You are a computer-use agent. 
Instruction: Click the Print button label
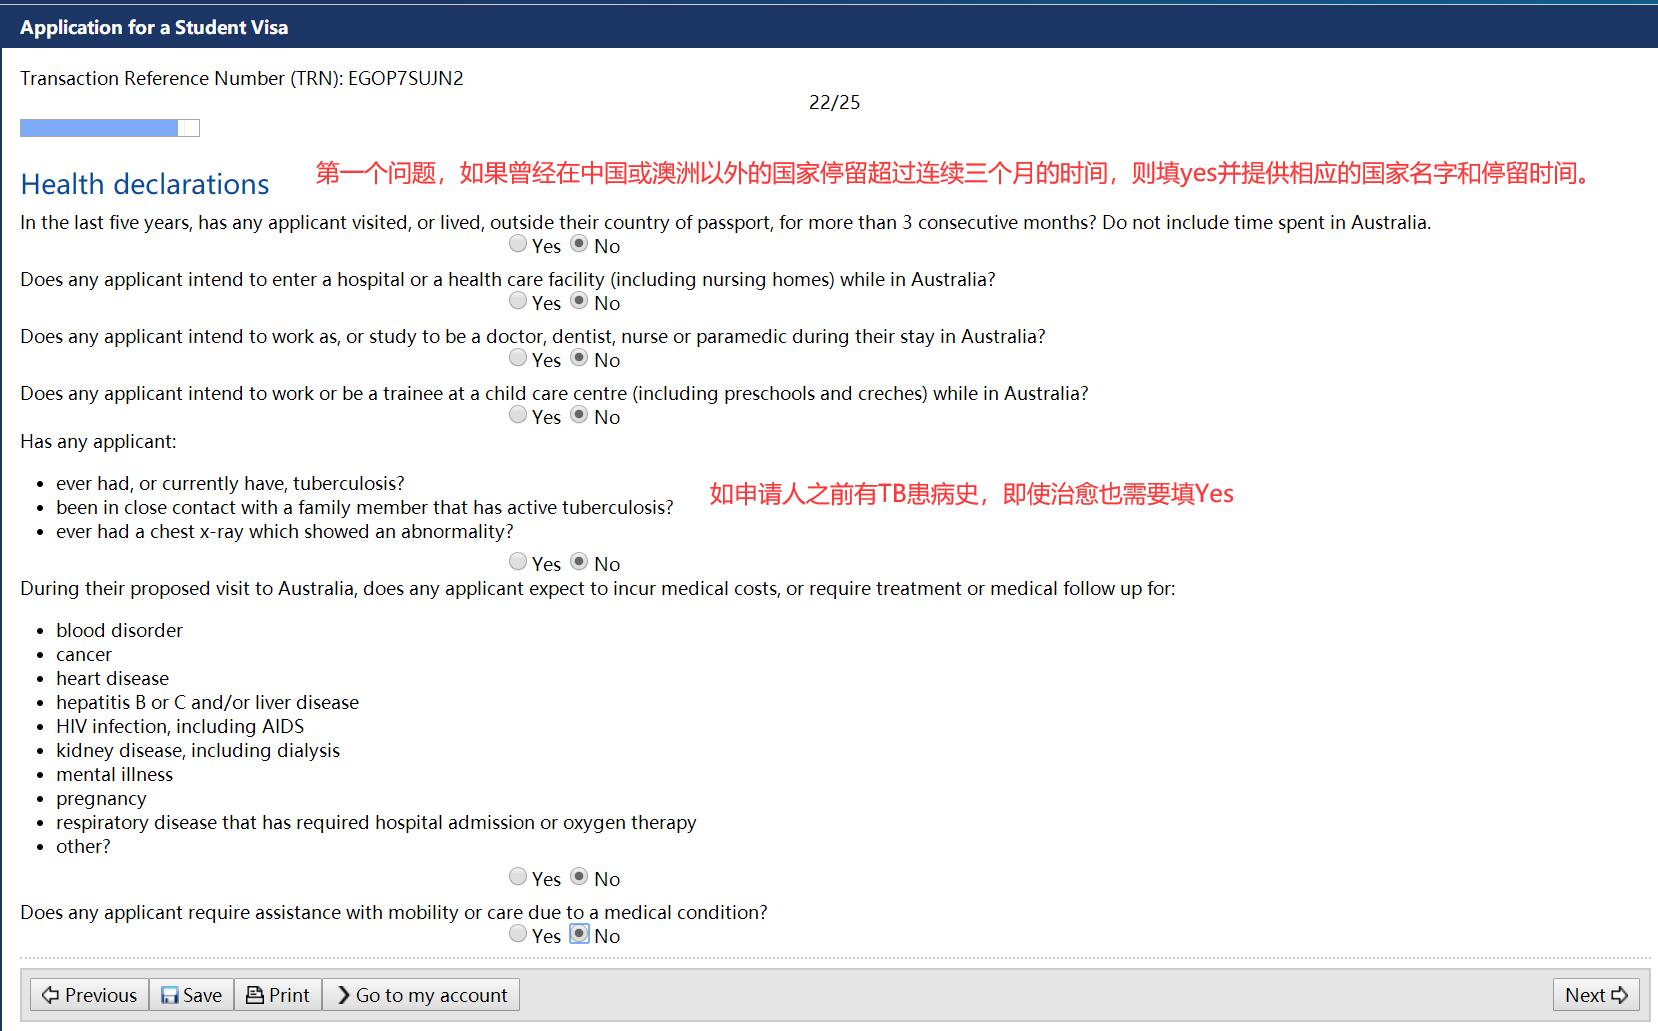click(289, 995)
